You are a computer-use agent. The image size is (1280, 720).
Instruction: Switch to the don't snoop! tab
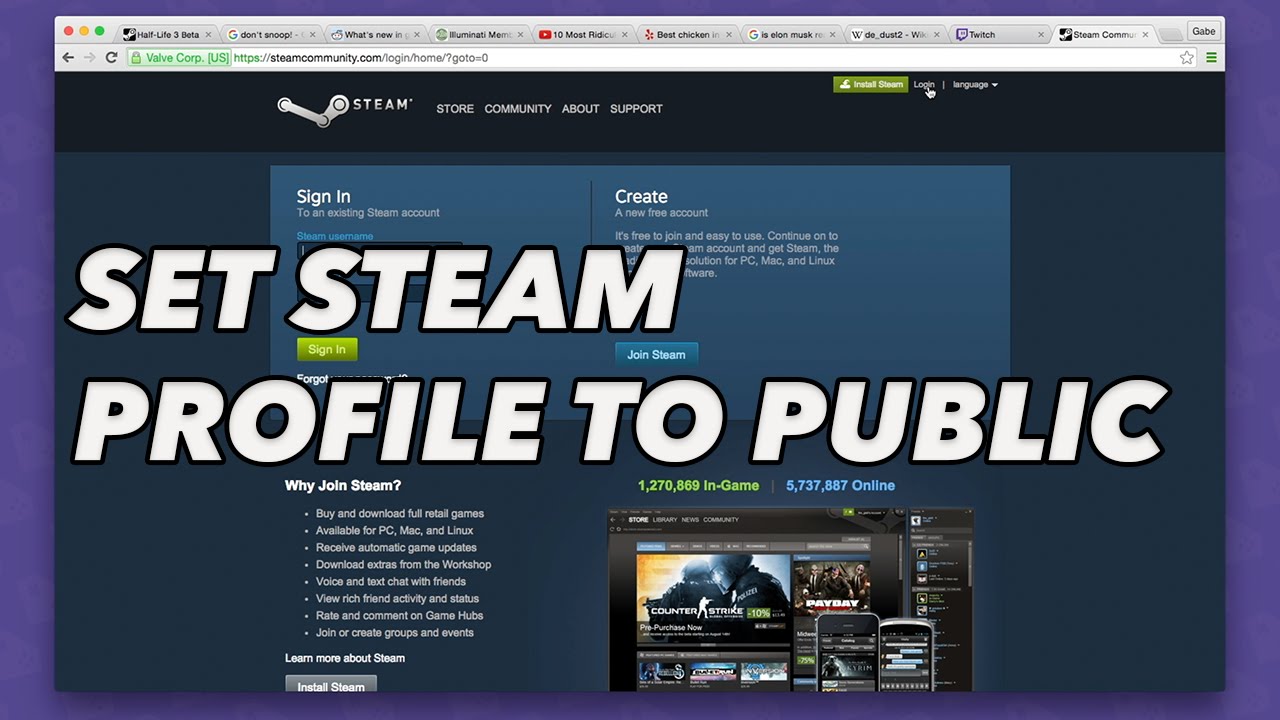[x=270, y=35]
